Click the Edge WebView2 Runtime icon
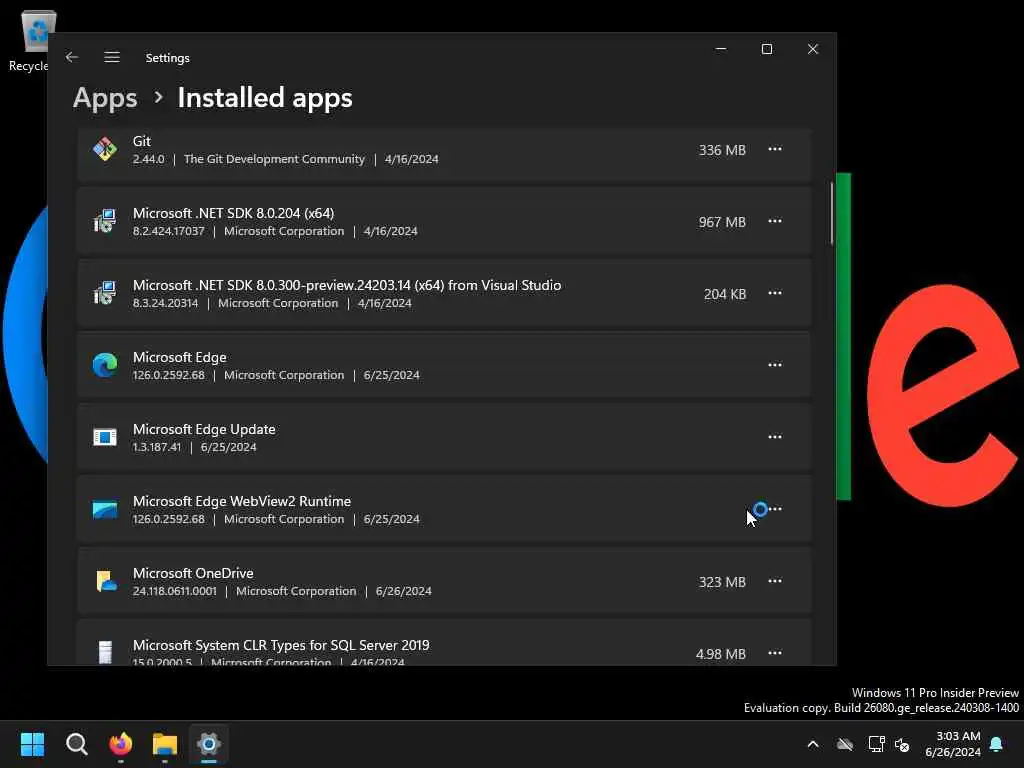This screenshot has width=1024, height=768. (104, 509)
